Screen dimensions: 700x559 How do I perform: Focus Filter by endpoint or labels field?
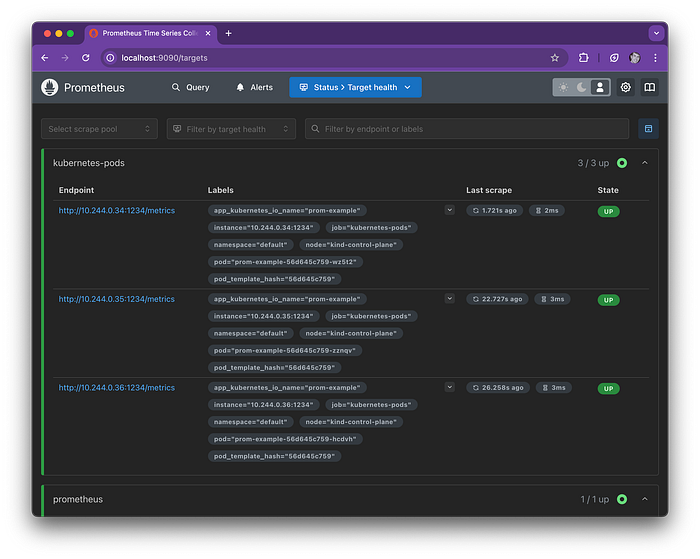tap(467, 129)
